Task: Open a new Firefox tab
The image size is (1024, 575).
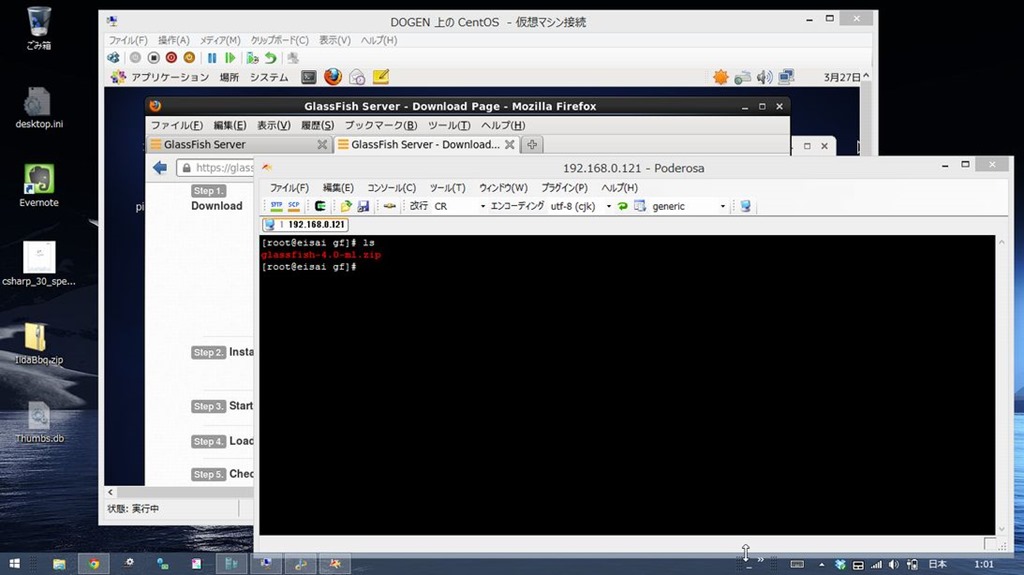Action: (532, 145)
